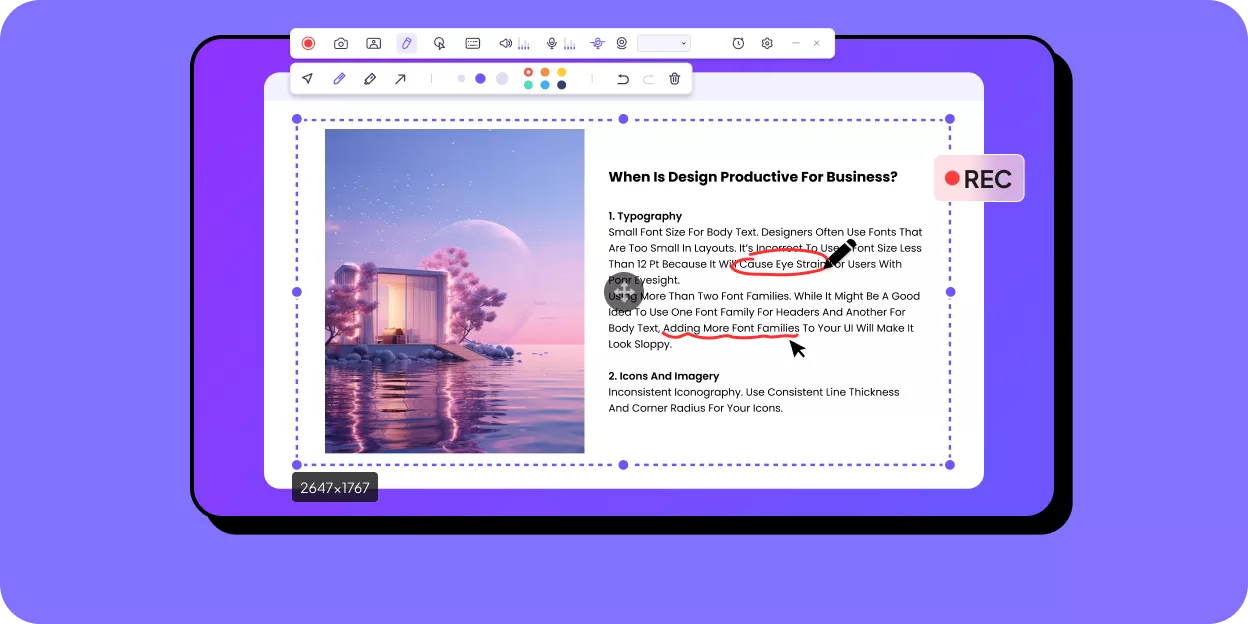Click the bottom-left selection corner handle
This screenshot has width=1248, height=624.
point(297,465)
